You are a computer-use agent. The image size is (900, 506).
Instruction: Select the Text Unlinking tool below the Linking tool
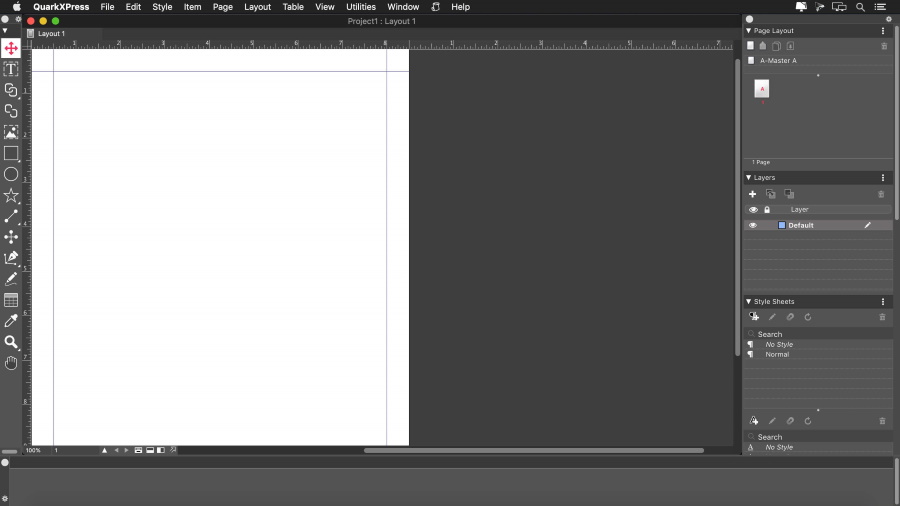(x=11, y=111)
